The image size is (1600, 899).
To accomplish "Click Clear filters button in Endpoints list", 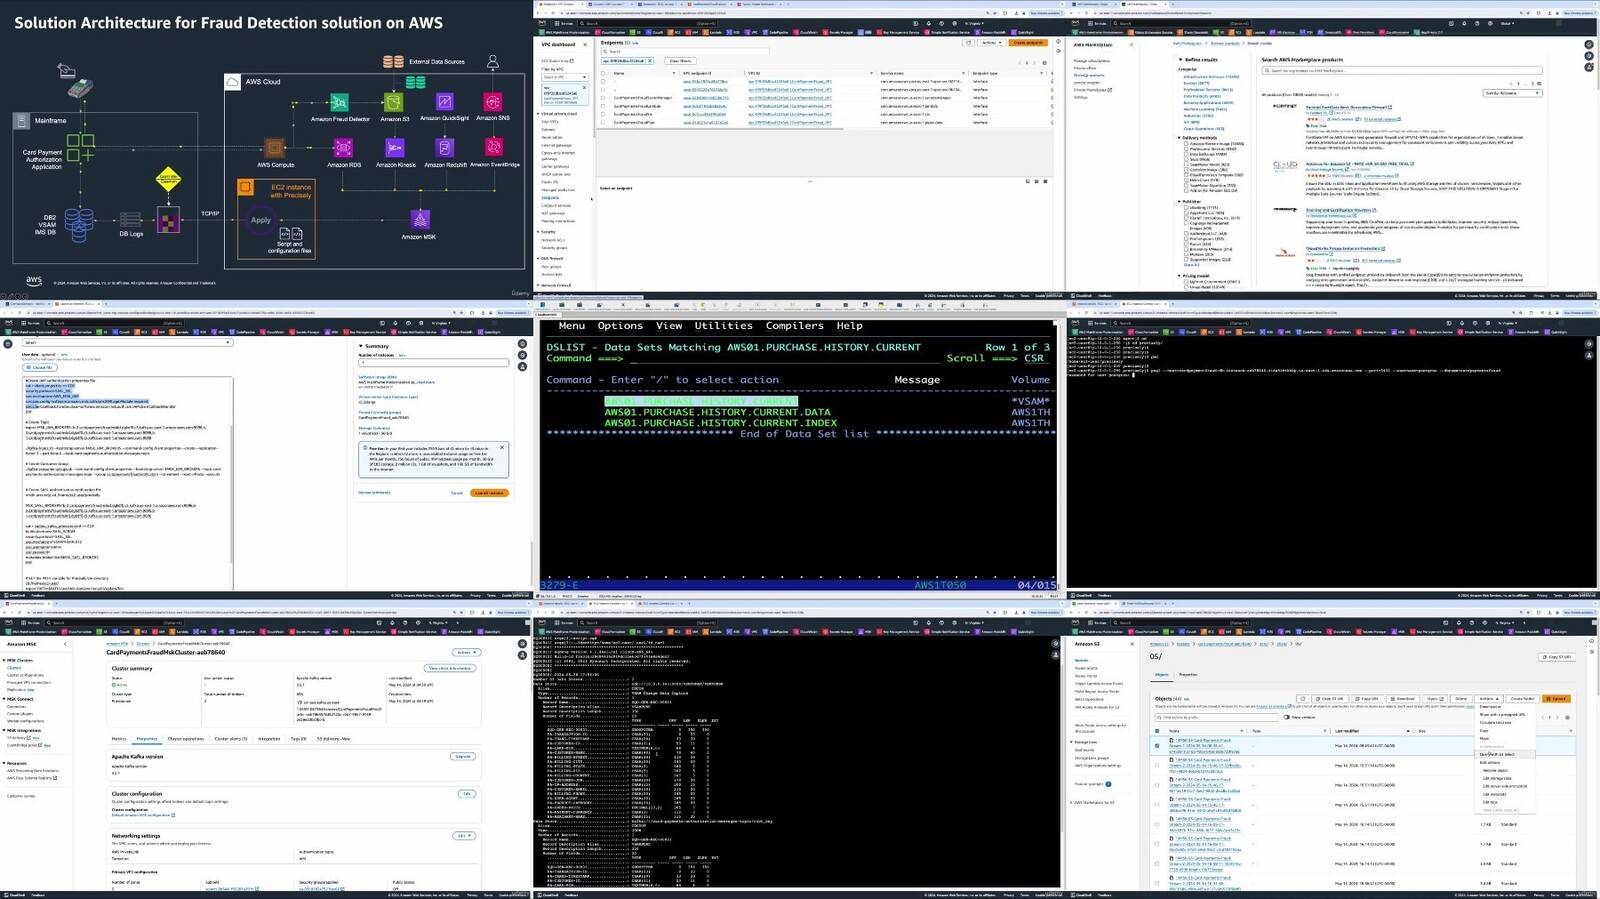I will tap(680, 61).
